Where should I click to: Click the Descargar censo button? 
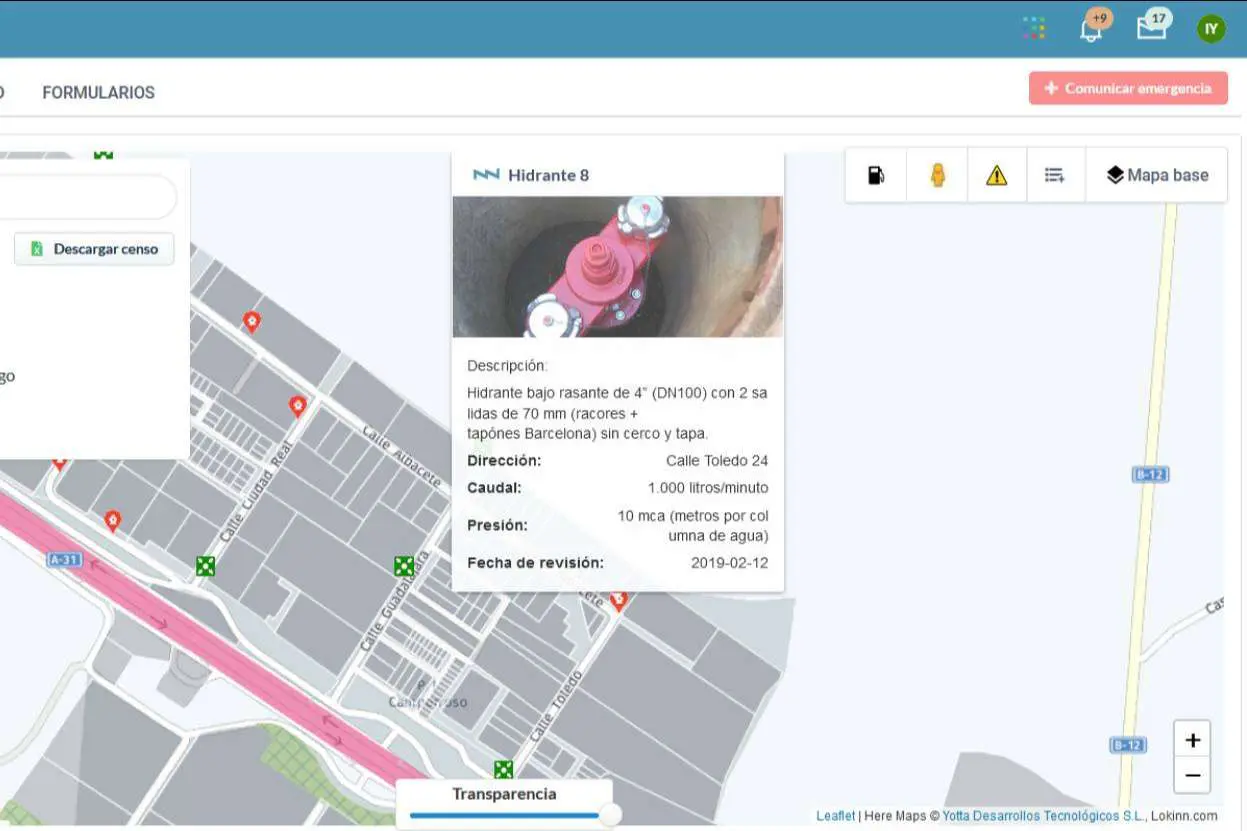point(94,249)
